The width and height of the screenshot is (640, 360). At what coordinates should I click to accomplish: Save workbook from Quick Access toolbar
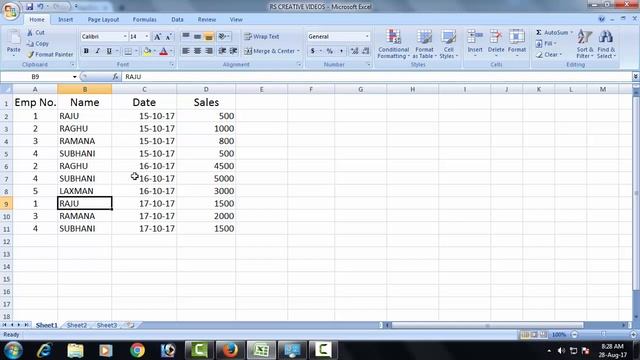click(x=29, y=7)
